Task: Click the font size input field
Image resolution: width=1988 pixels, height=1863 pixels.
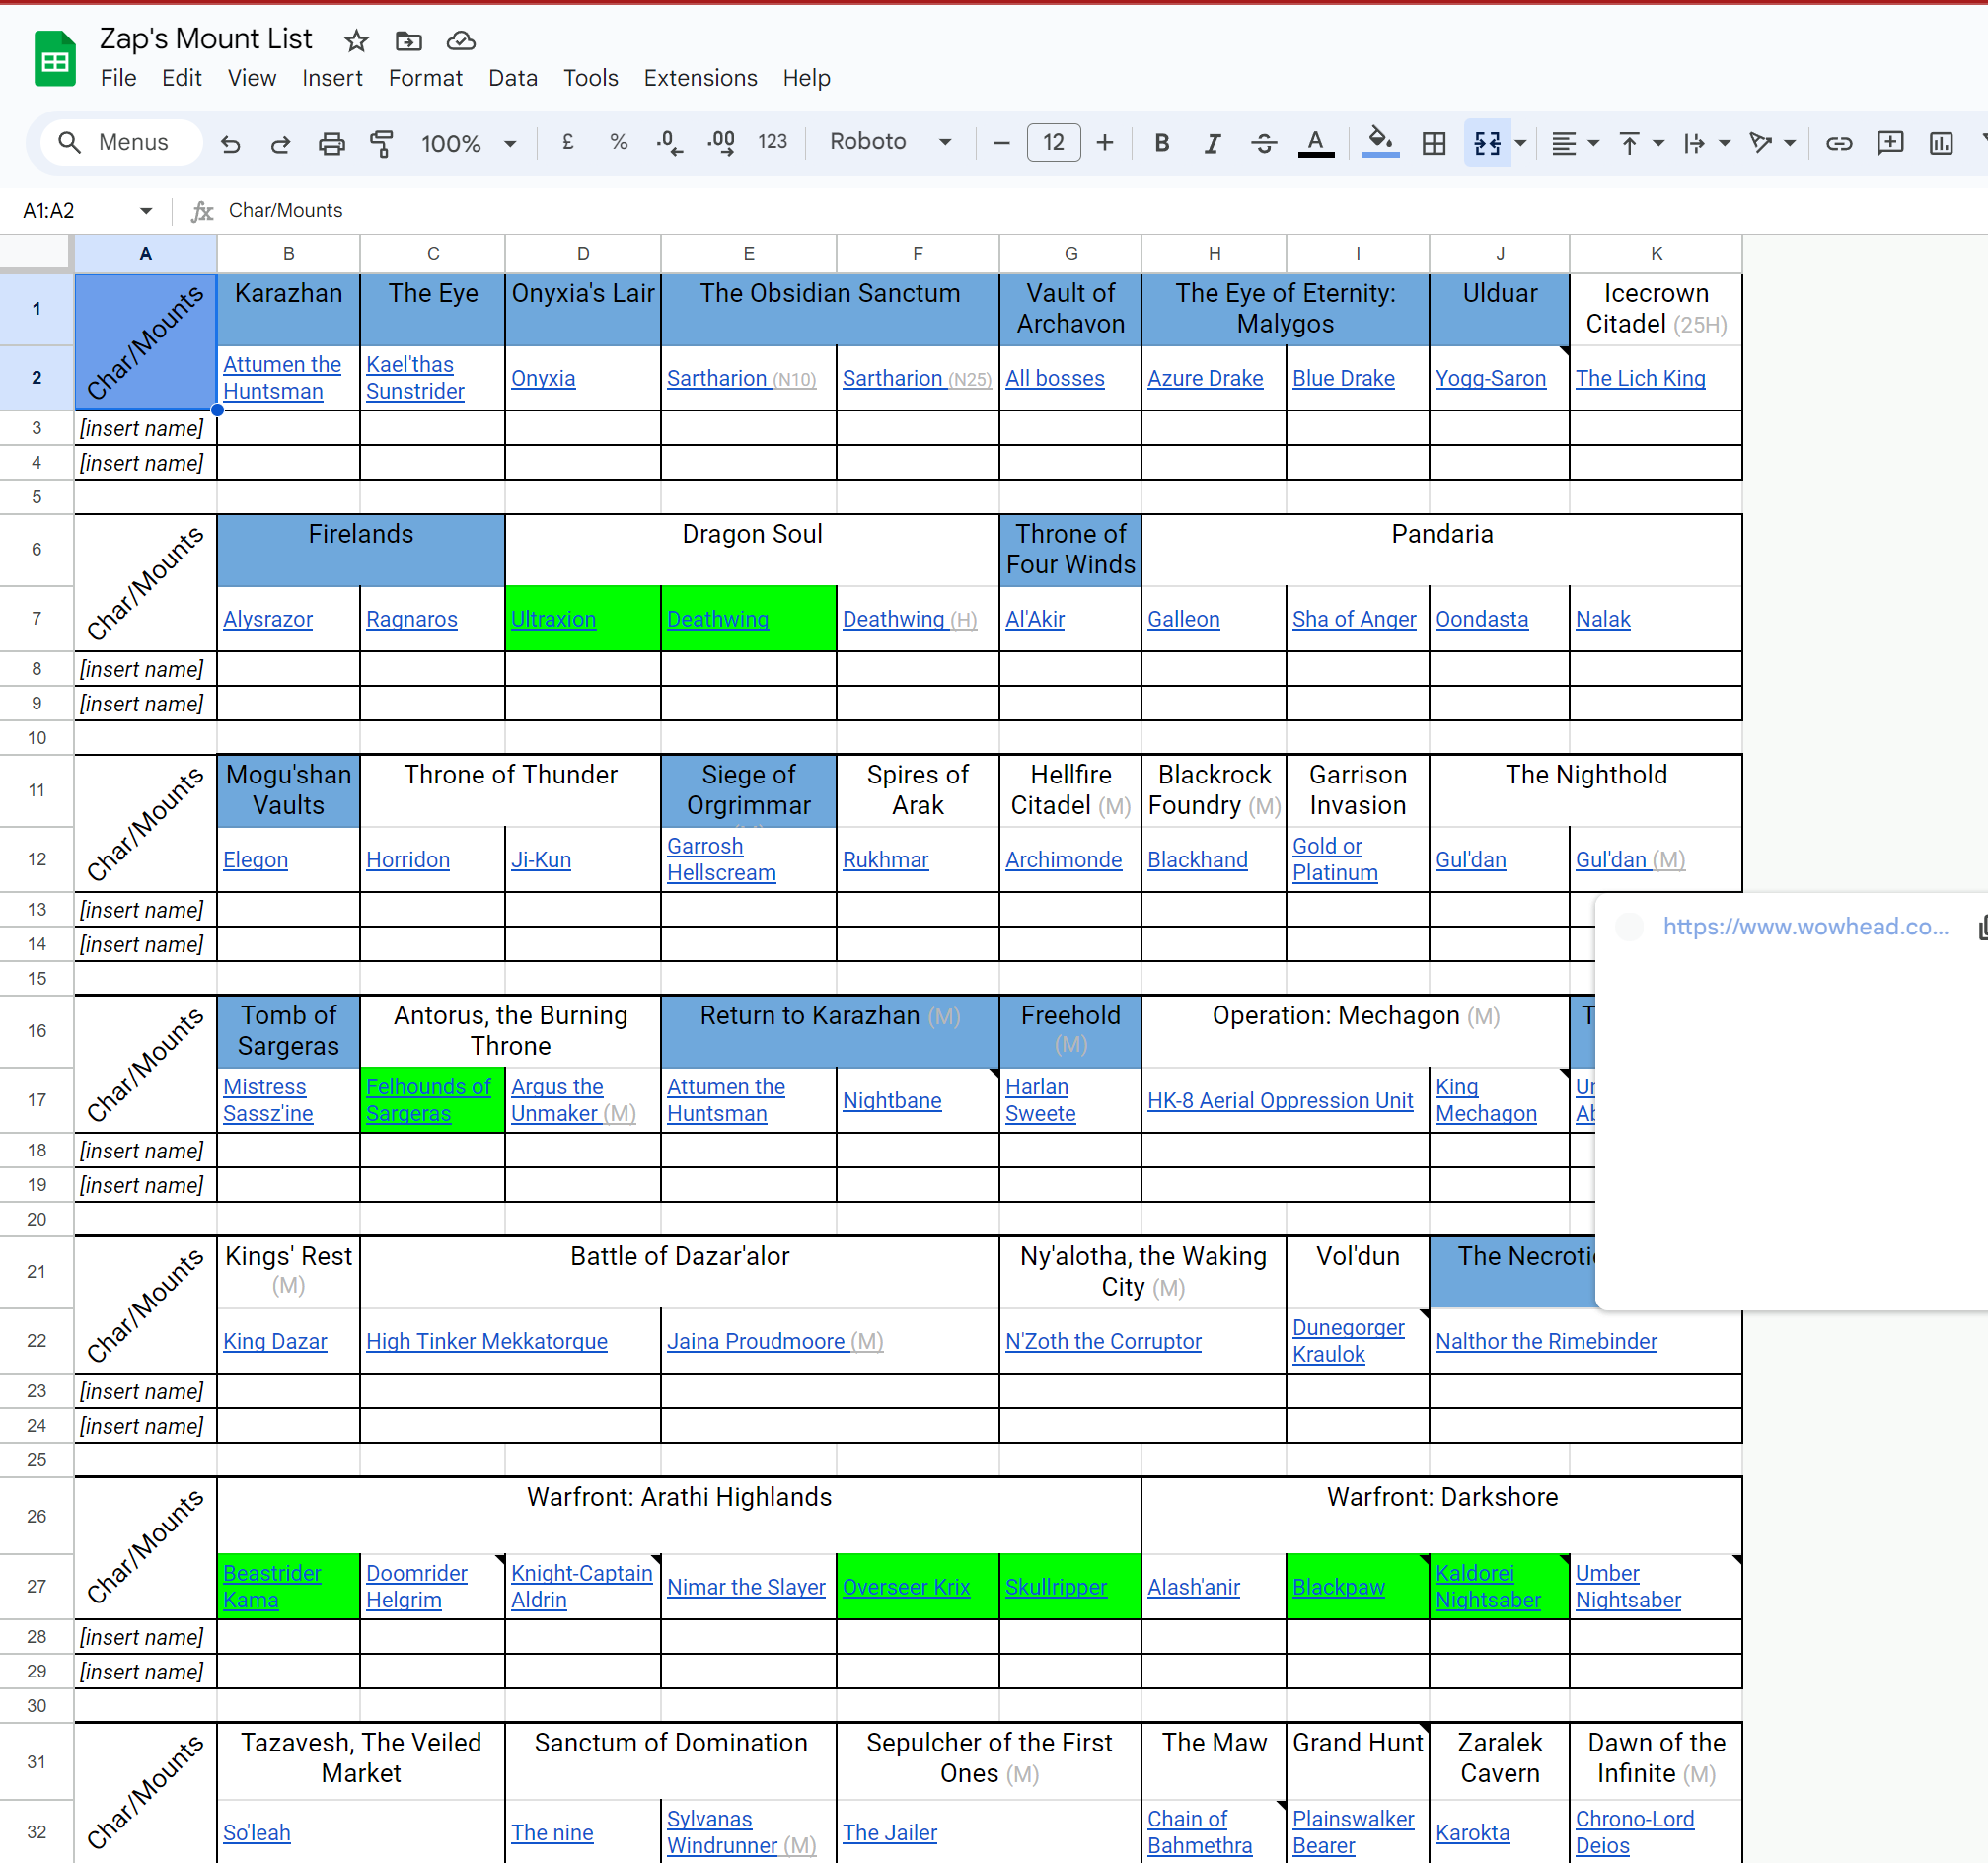Action: pos(1053,142)
